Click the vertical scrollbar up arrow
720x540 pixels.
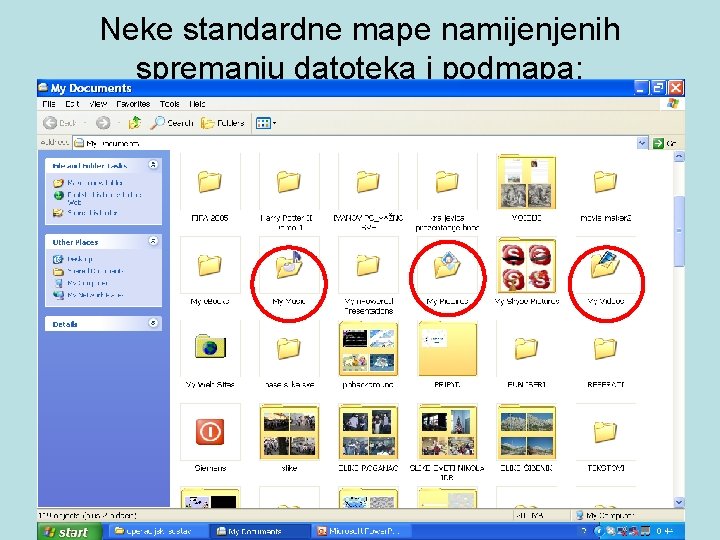point(679,157)
